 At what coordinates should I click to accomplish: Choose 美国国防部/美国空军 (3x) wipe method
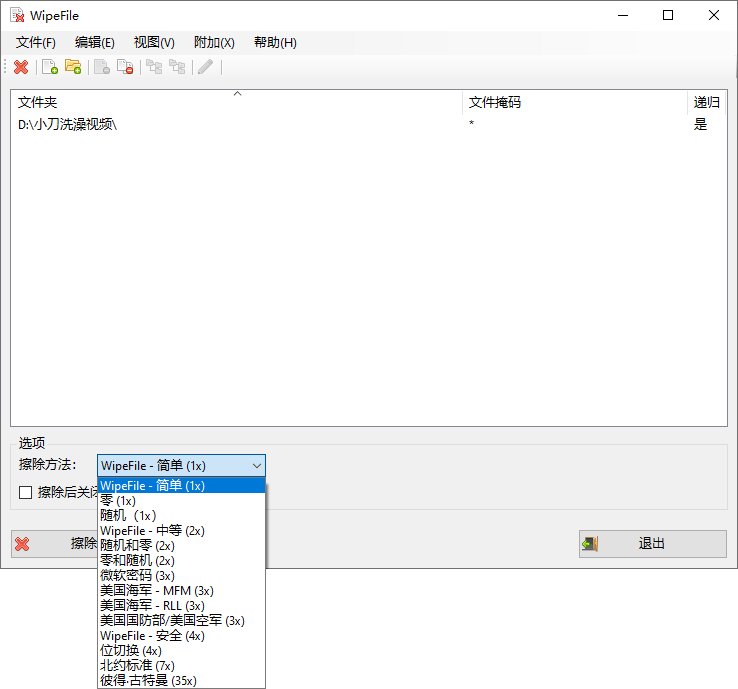click(171, 620)
